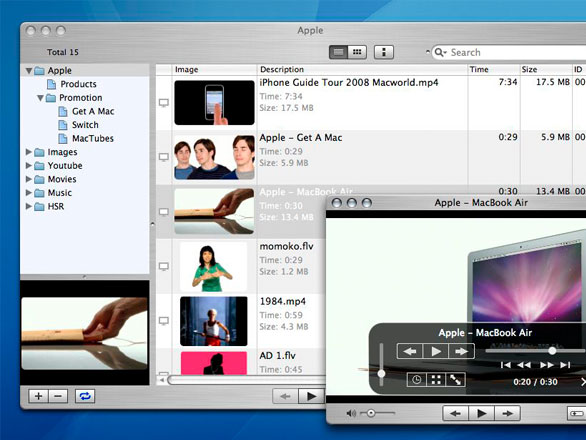Select the MacTubes playlist
Image resolution: width=586 pixels, height=440 pixels.
tap(93, 139)
